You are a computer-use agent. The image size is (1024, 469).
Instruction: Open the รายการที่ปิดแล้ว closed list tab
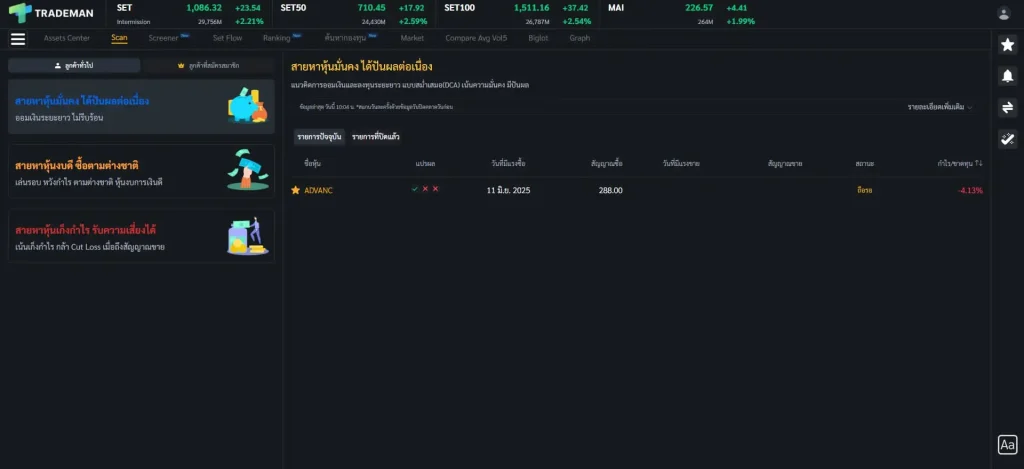[376, 136]
